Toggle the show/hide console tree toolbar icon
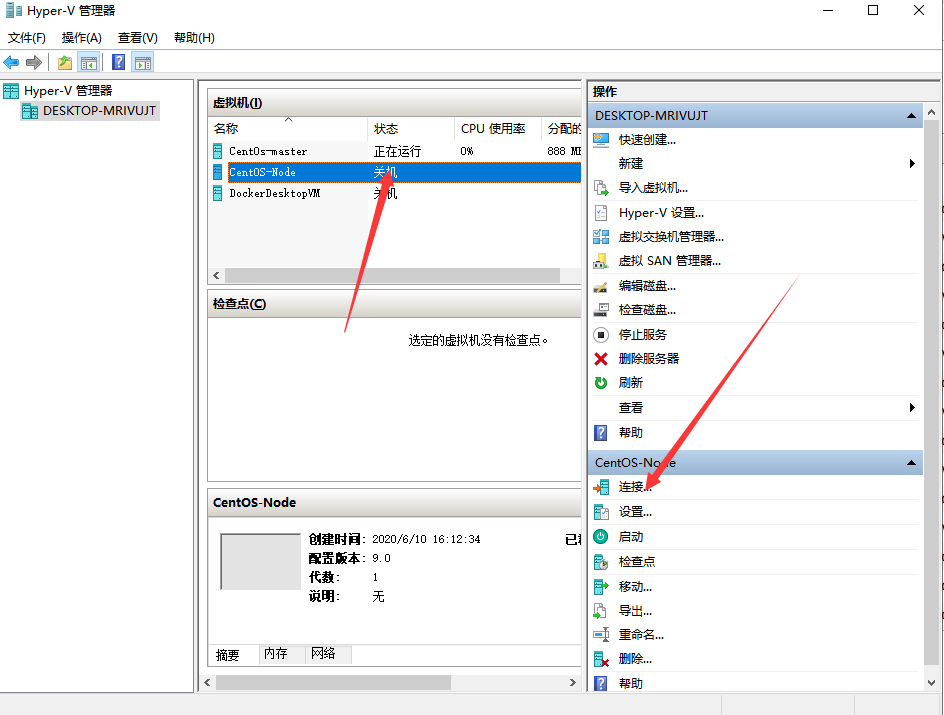 [x=88, y=62]
